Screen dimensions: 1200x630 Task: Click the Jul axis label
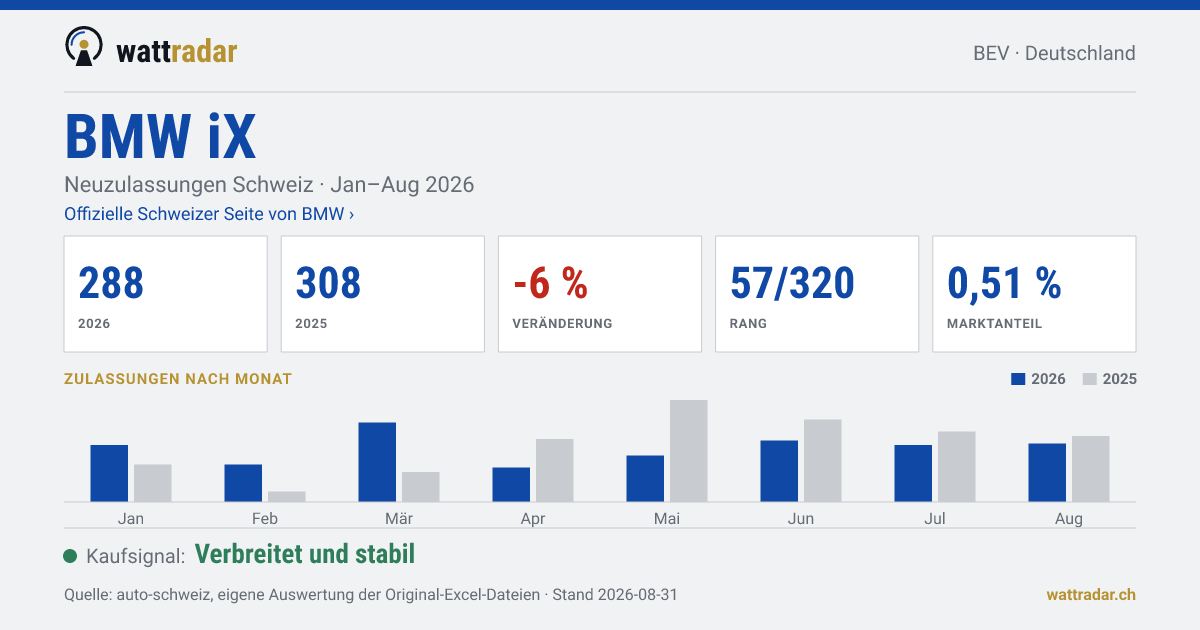[935, 518]
